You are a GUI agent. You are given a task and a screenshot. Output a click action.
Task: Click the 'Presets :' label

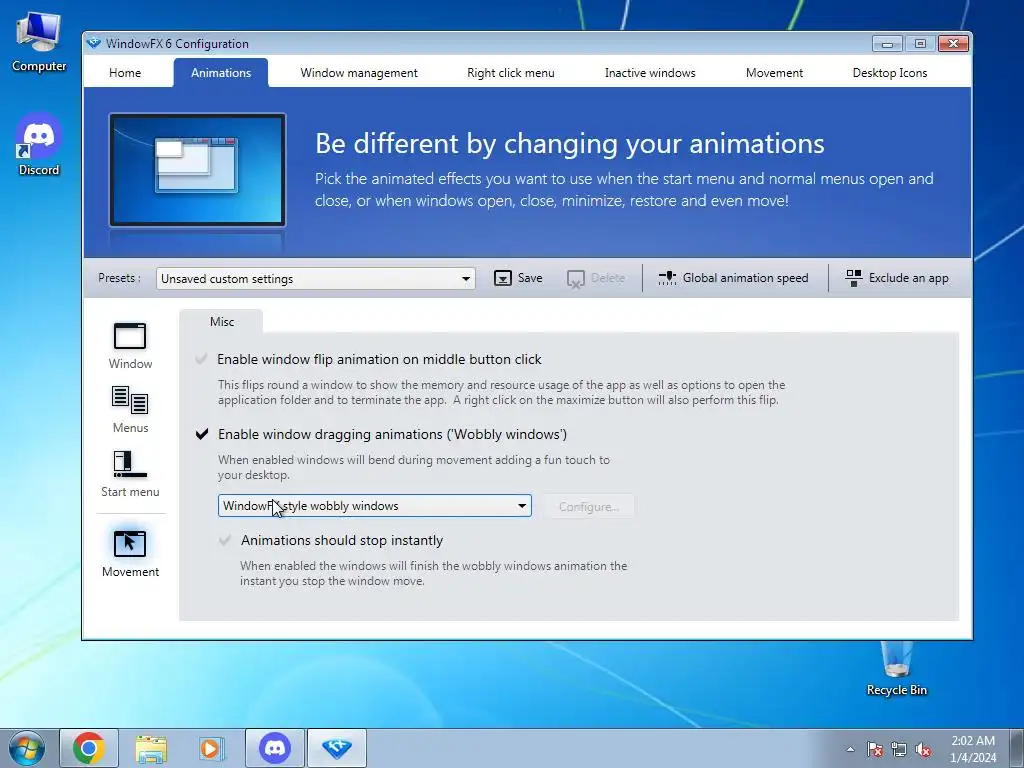[x=120, y=278]
